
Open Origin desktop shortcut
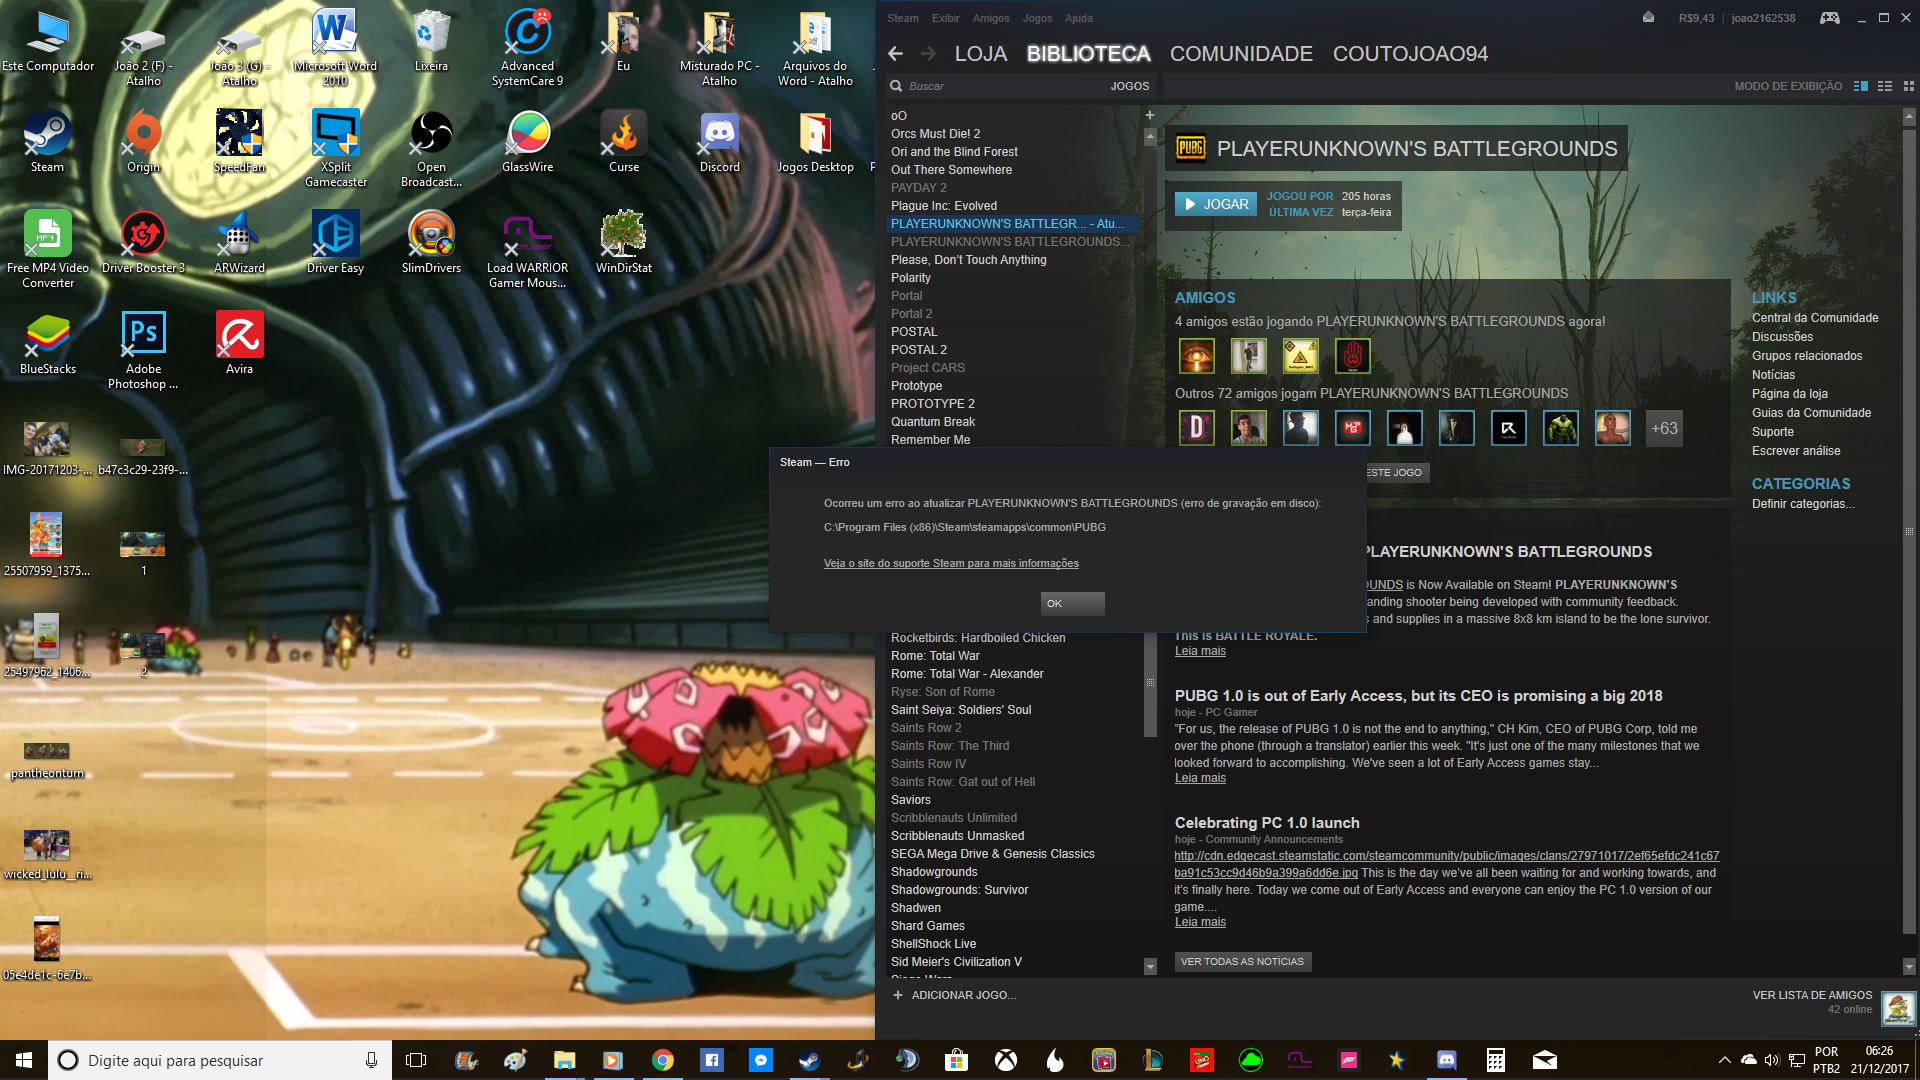143,140
